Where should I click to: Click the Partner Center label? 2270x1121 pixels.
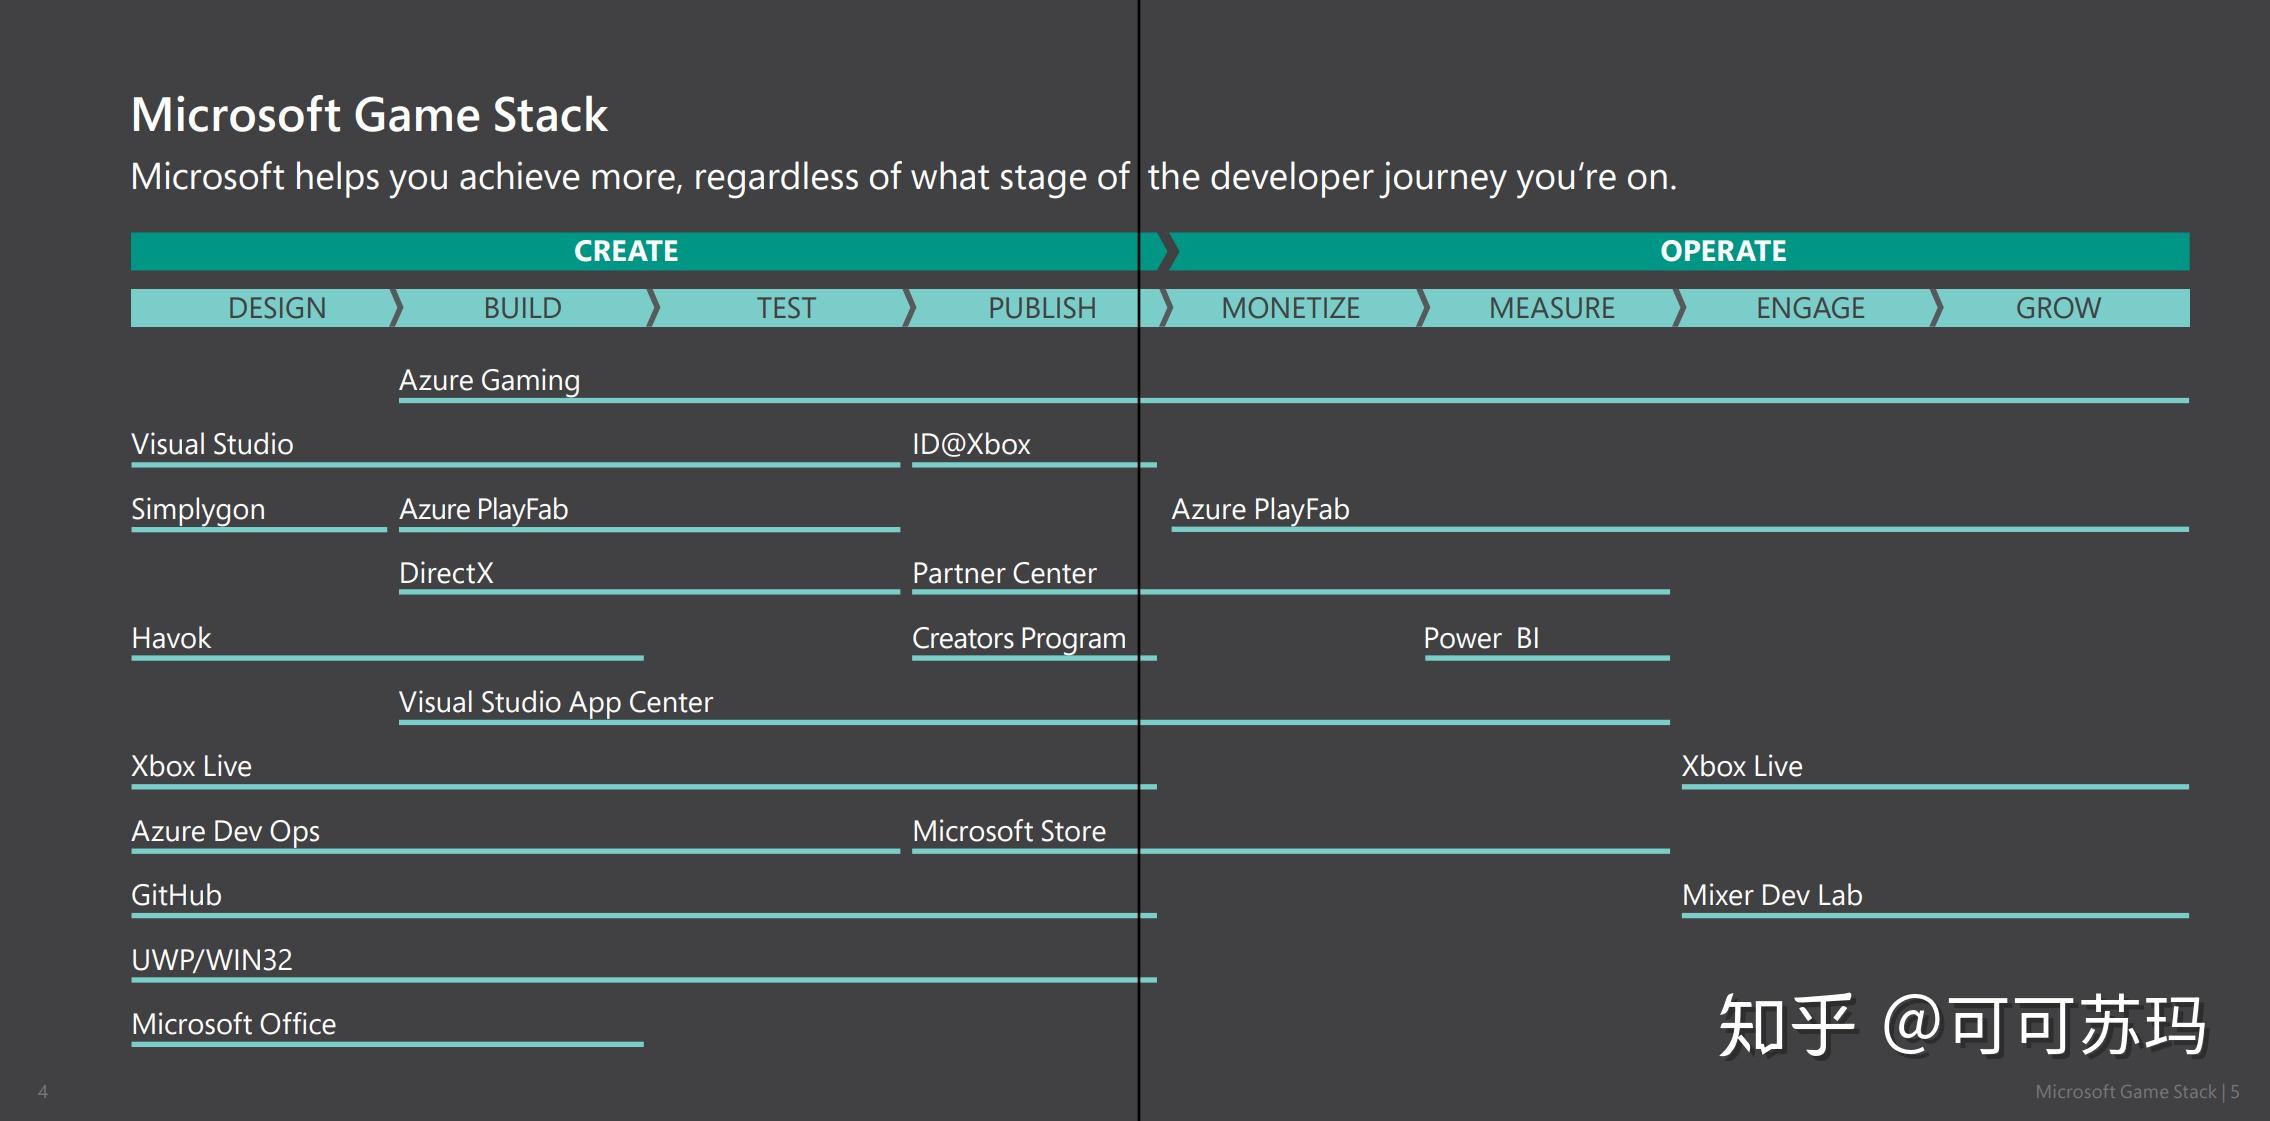tap(1004, 573)
